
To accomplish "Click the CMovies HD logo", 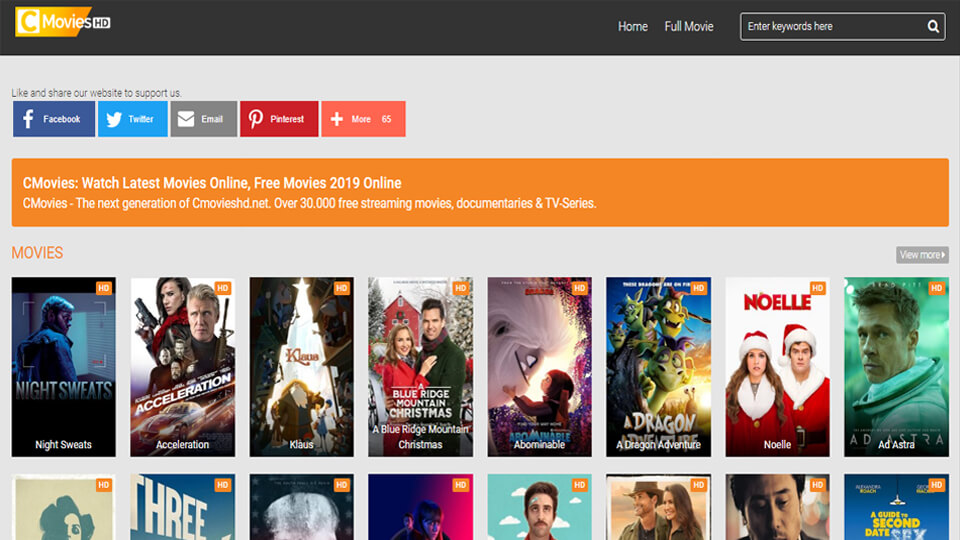I will 62,22.
